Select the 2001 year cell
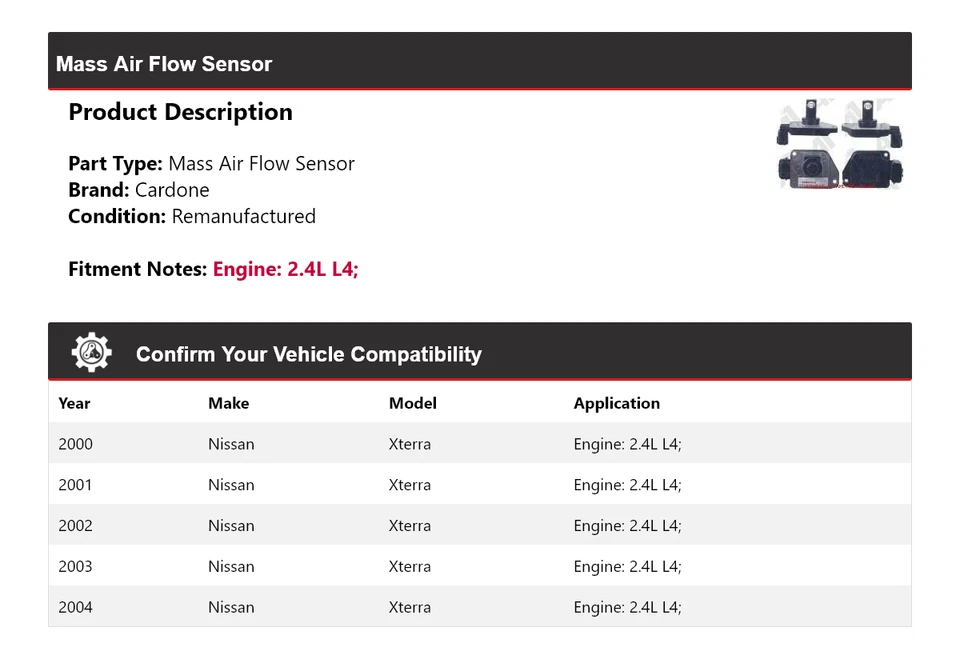The image size is (960, 659). pos(75,485)
